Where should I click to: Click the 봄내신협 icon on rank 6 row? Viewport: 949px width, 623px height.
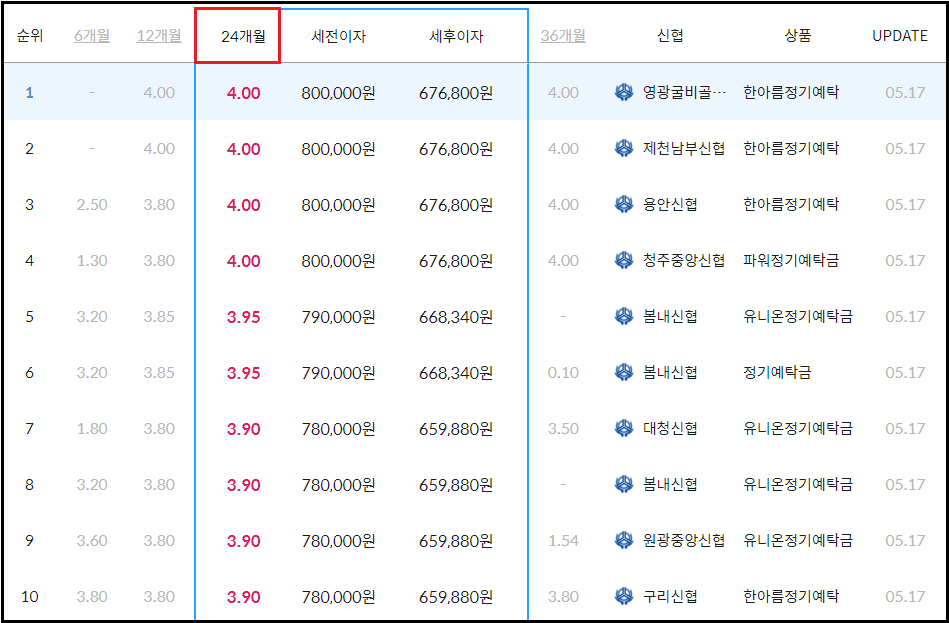coord(624,372)
